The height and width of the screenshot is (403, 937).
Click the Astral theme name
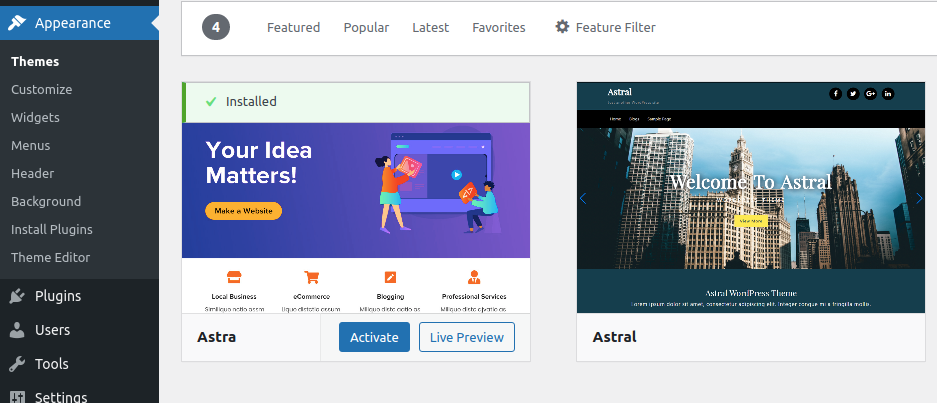(614, 337)
